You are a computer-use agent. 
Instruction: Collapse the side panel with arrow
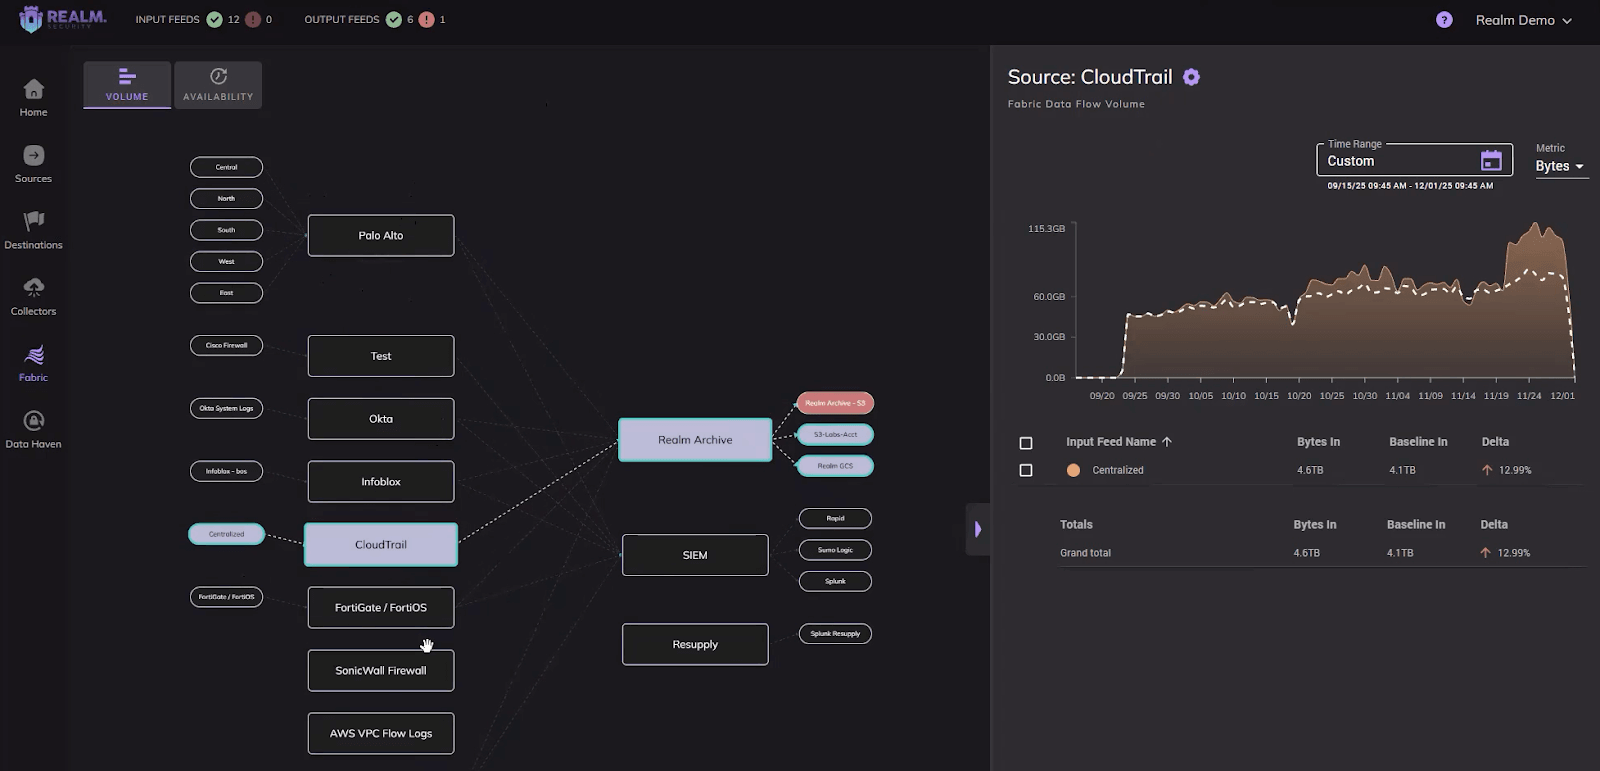tap(978, 529)
